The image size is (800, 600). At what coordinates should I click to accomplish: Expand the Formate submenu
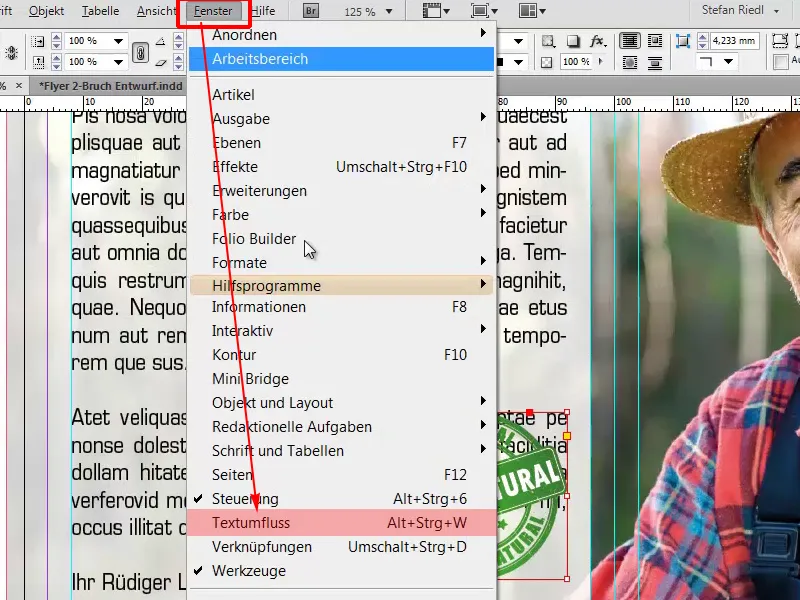click(341, 263)
